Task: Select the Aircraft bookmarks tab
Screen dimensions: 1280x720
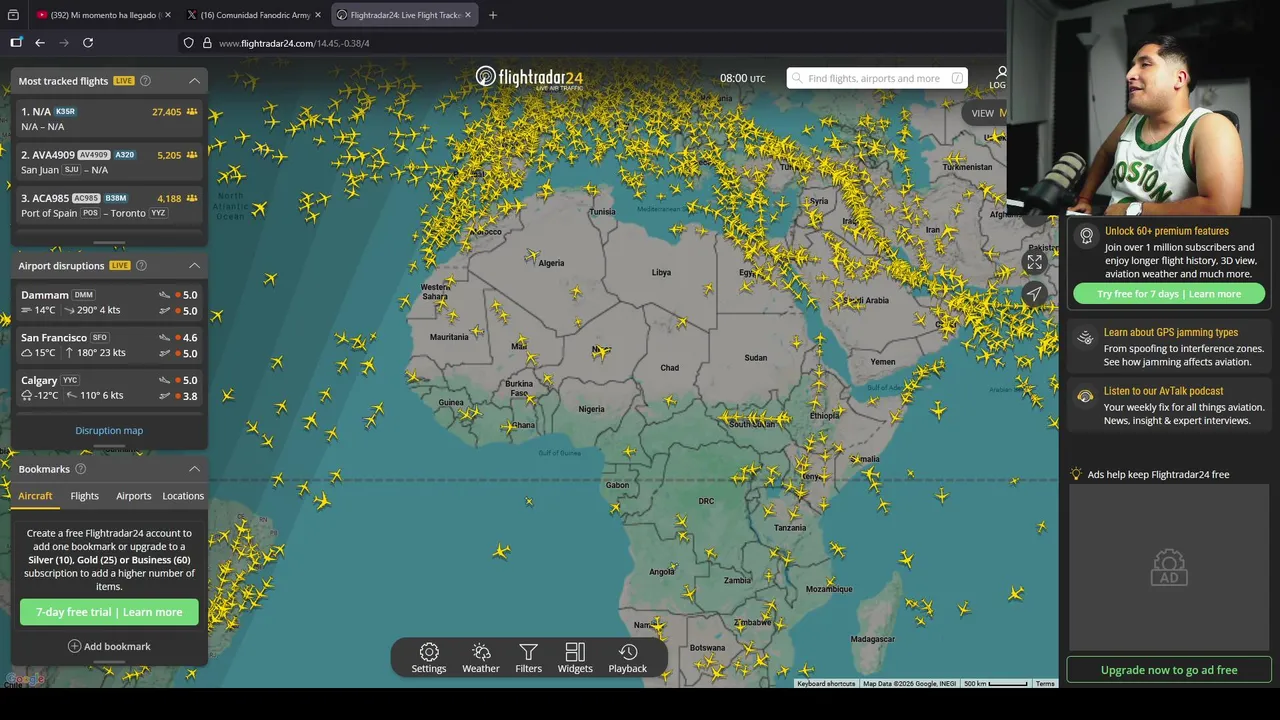Action: tap(35, 496)
